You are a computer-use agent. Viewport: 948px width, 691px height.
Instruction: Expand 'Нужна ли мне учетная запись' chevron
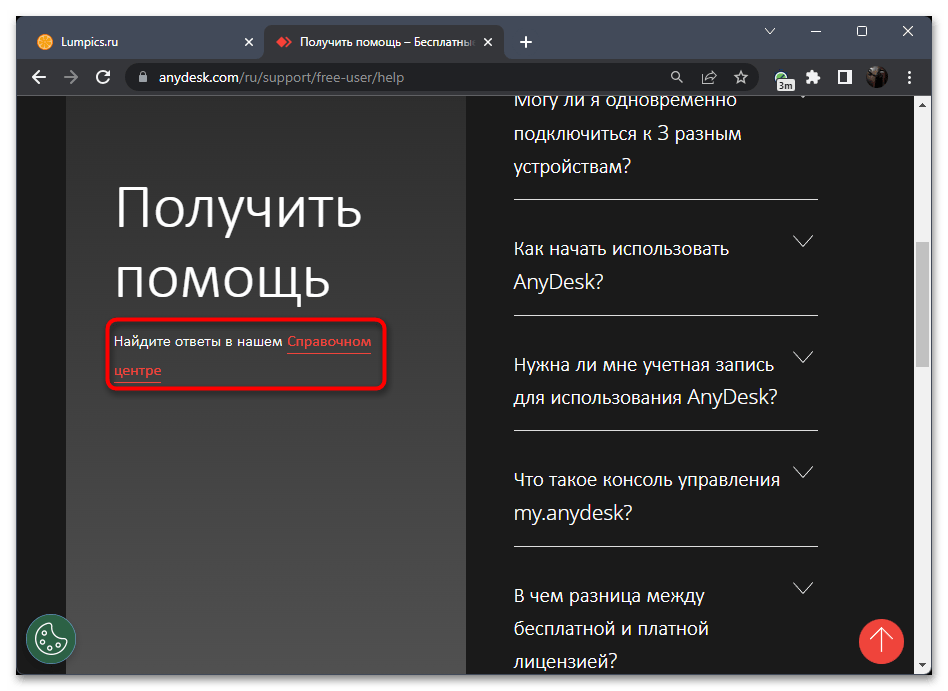click(803, 357)
